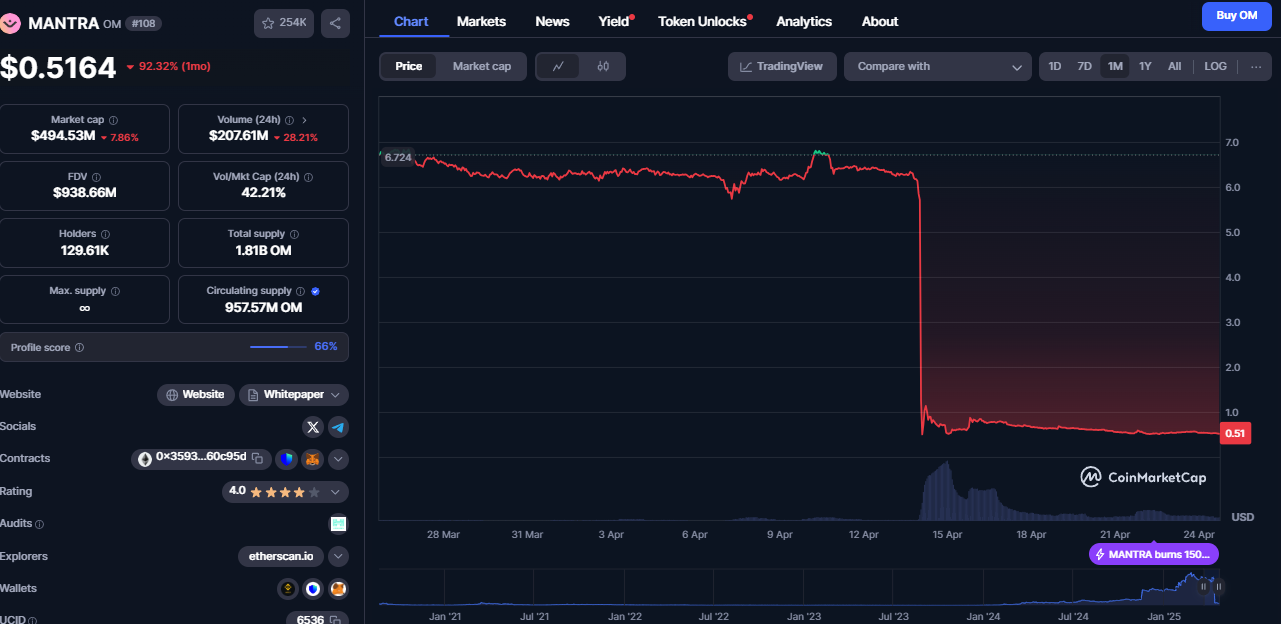The width and height of the screenshot is (1281, 624).
Task: Open the MetaMask wallet icon in the Wallets row
Action: 338,589
